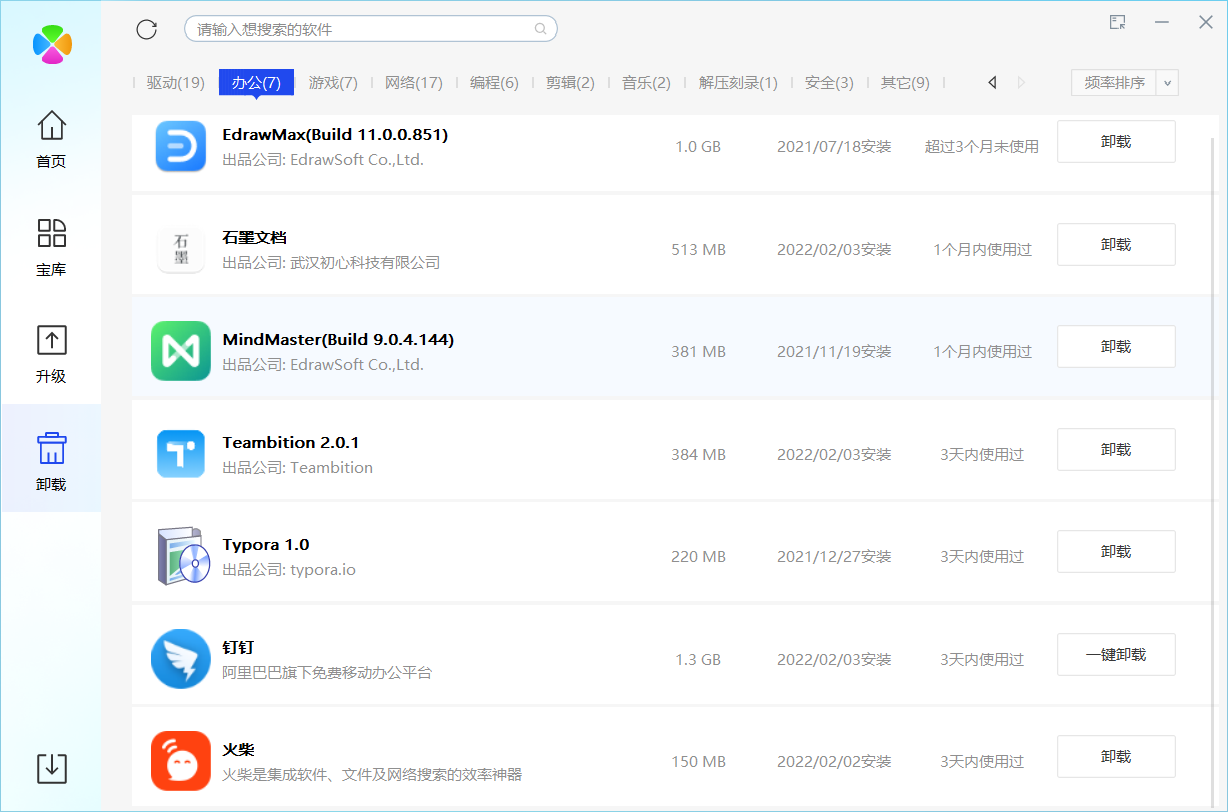Screen dimensions: 1228x812
Task: Select the EdrawMax(Build 11.0.0.851) title
Action: (335, 134)
